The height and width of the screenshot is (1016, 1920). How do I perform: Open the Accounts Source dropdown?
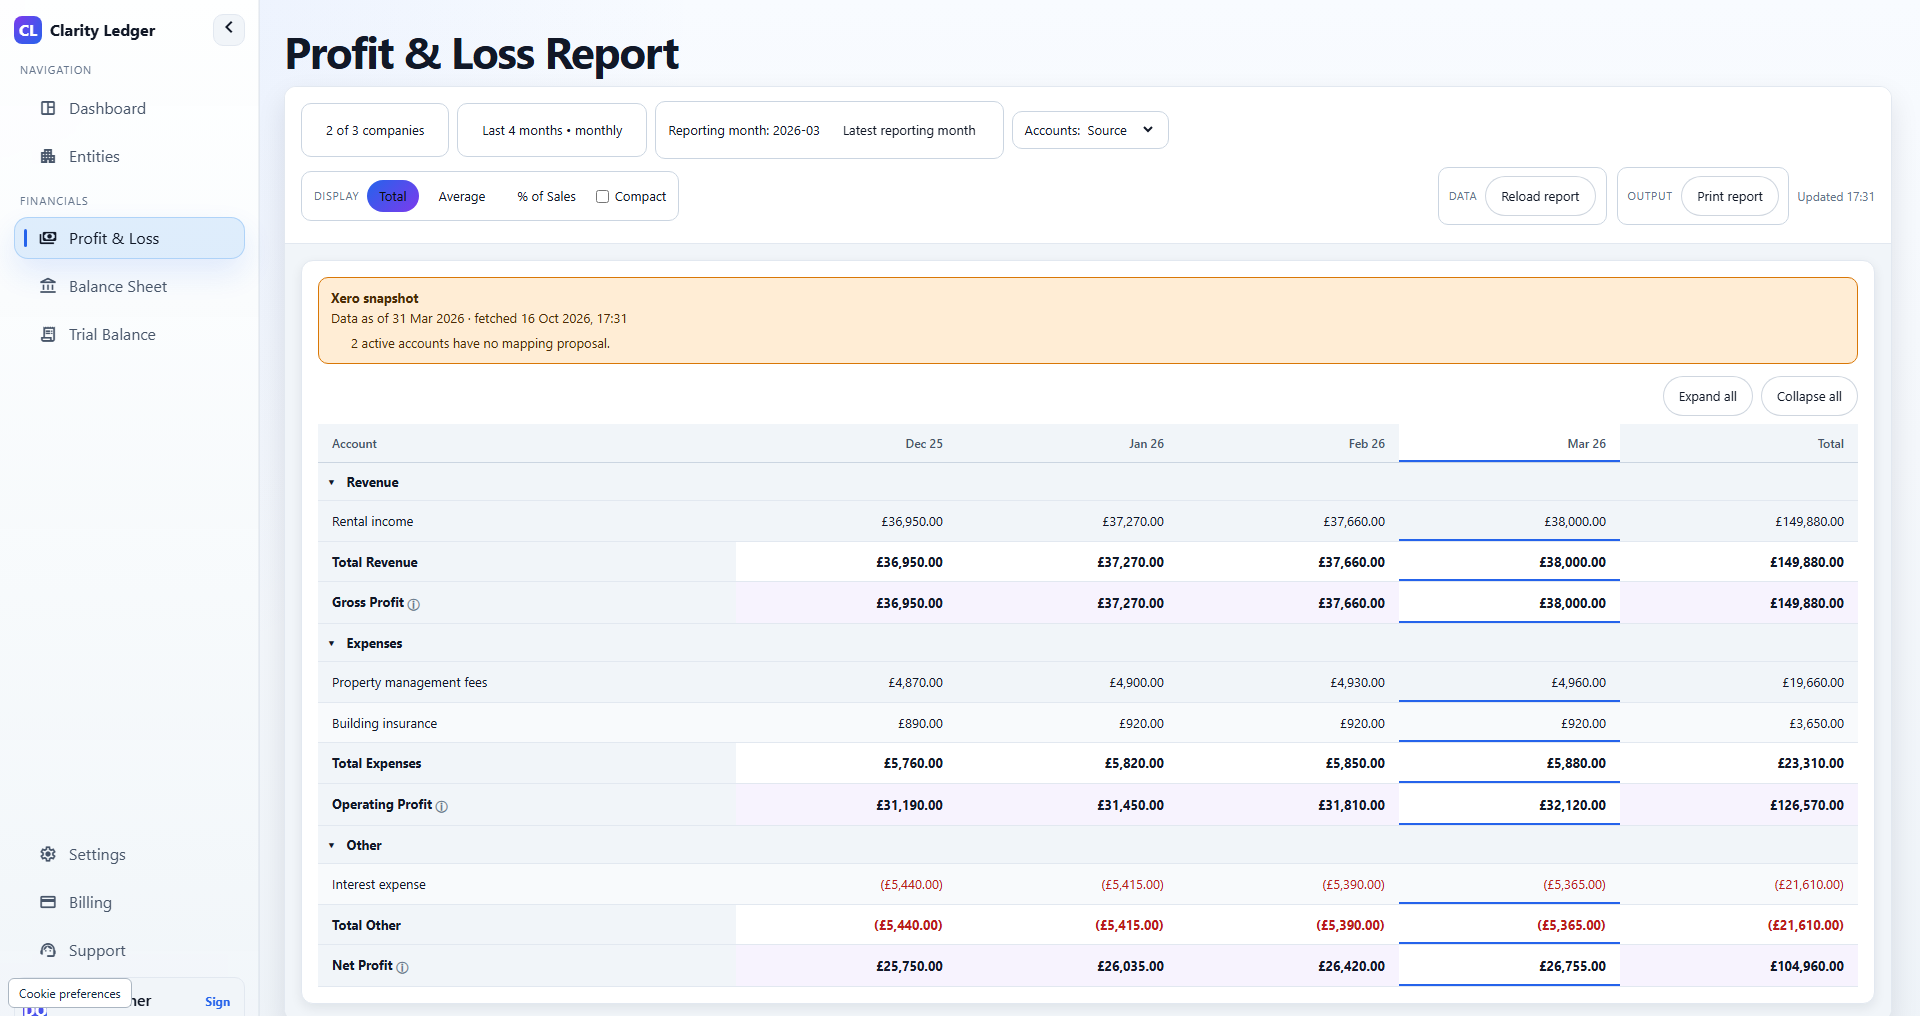[1090, 130]
